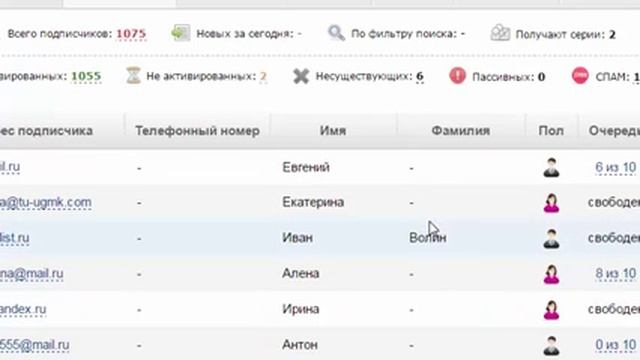This screenshot has height=360, width=640.
Task: Click the Новых за сегодня label
Action: pos(245,34)
